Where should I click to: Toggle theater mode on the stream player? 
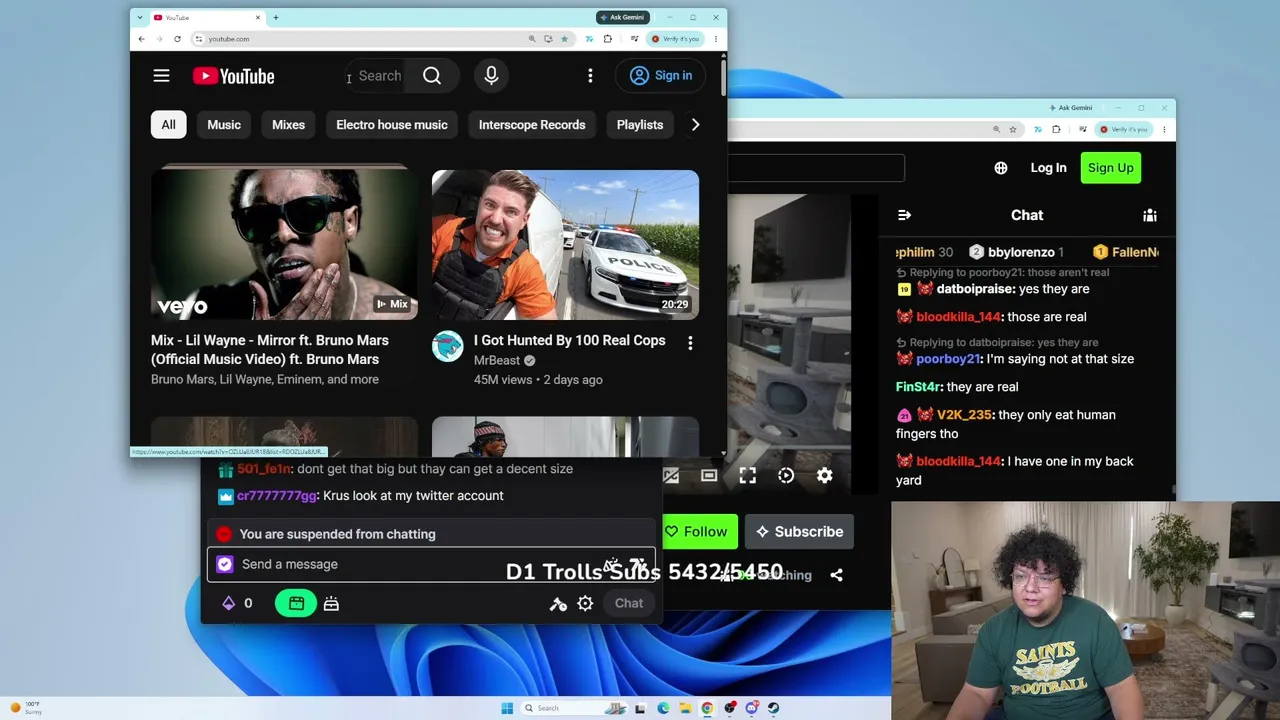[709, 476]
